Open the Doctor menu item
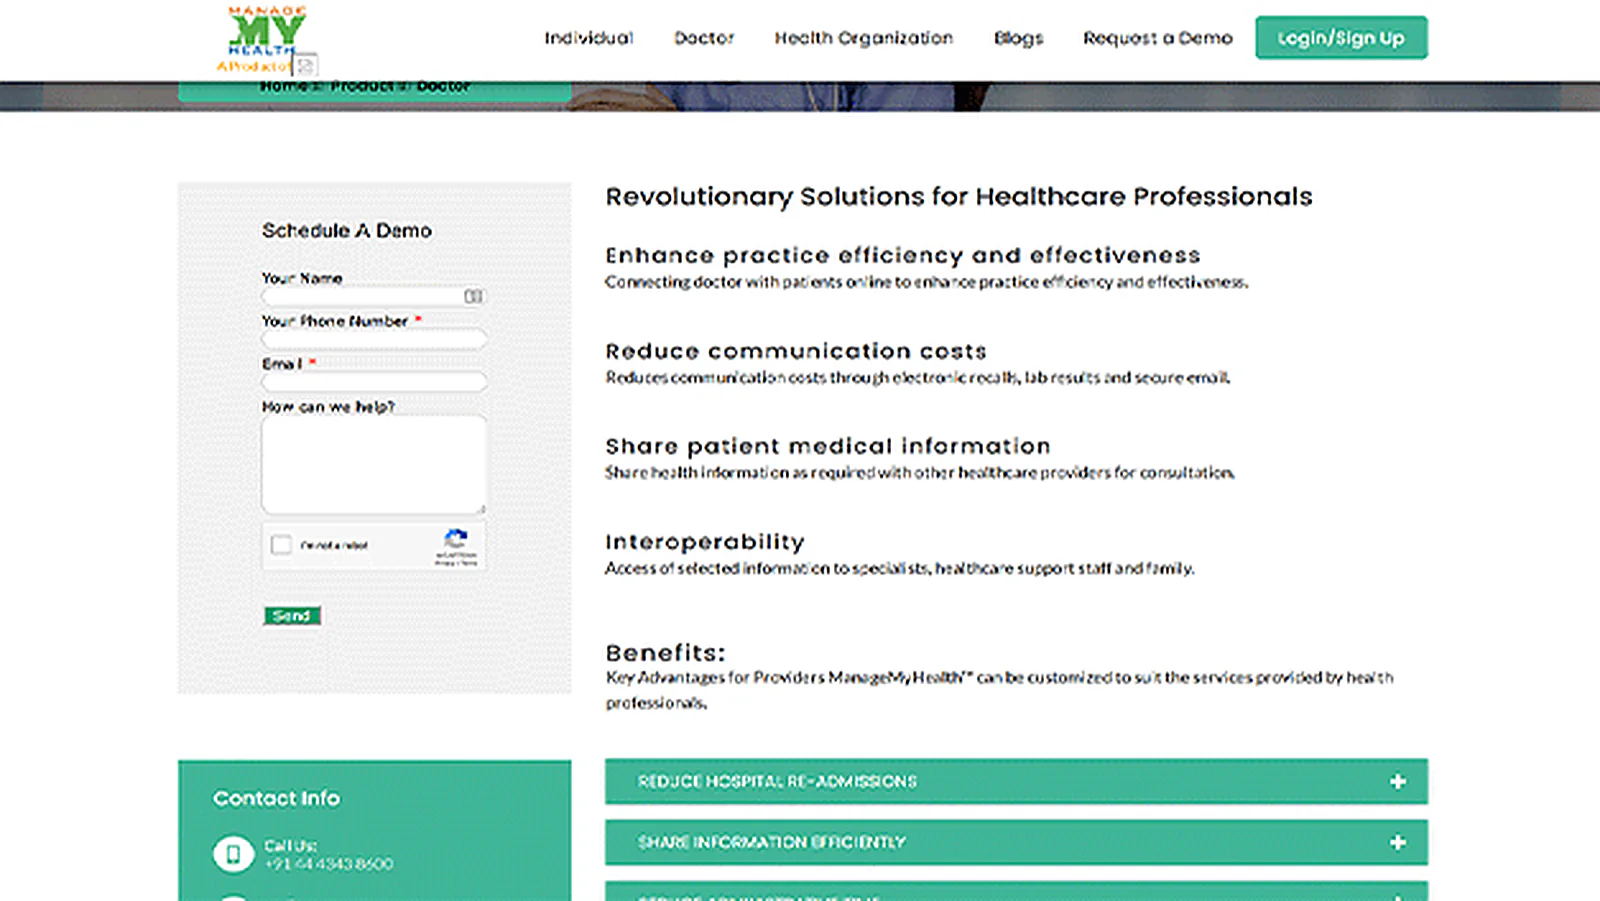 (704, 38)
